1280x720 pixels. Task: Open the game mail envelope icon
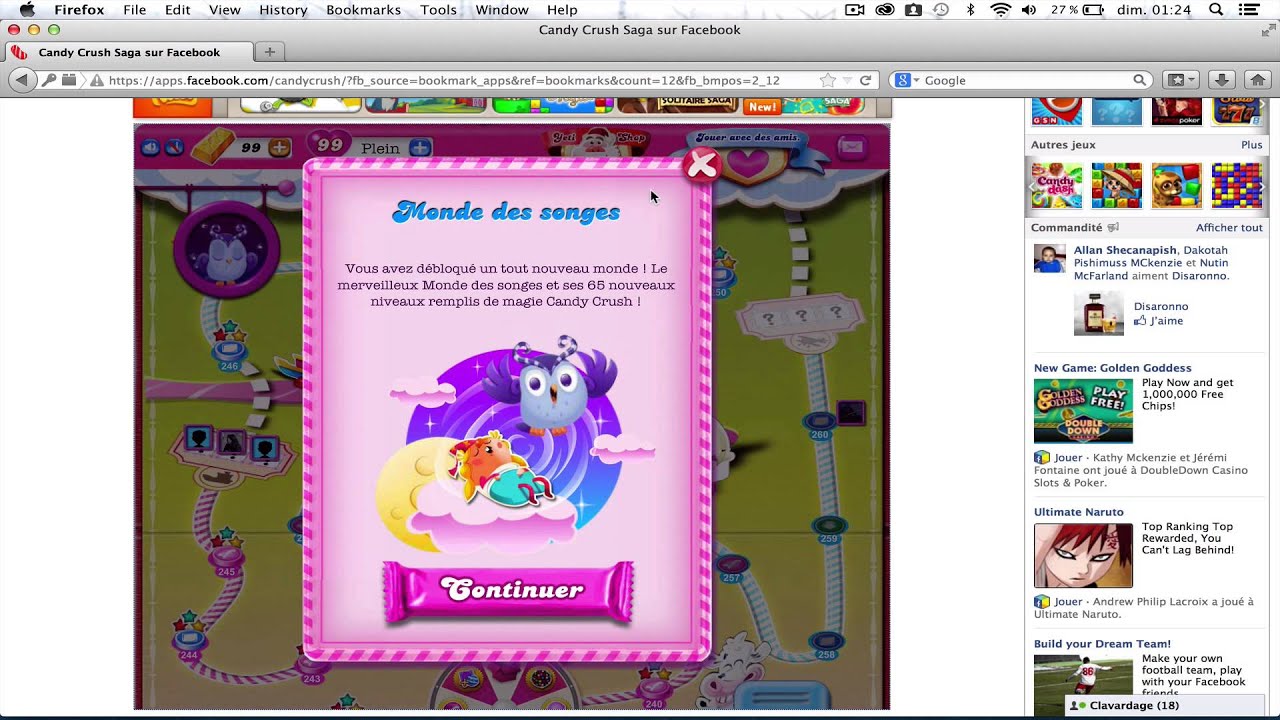[851, 147]
